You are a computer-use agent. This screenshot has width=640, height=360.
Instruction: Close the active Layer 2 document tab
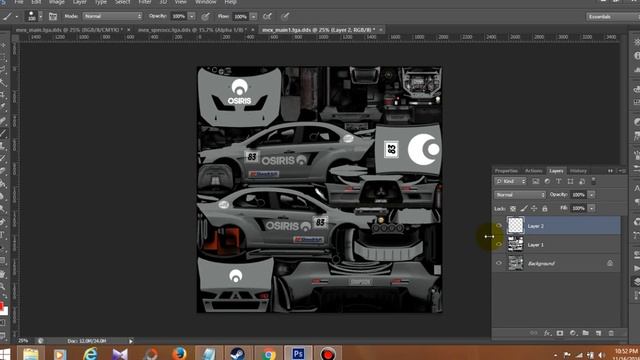coord(380,30)
